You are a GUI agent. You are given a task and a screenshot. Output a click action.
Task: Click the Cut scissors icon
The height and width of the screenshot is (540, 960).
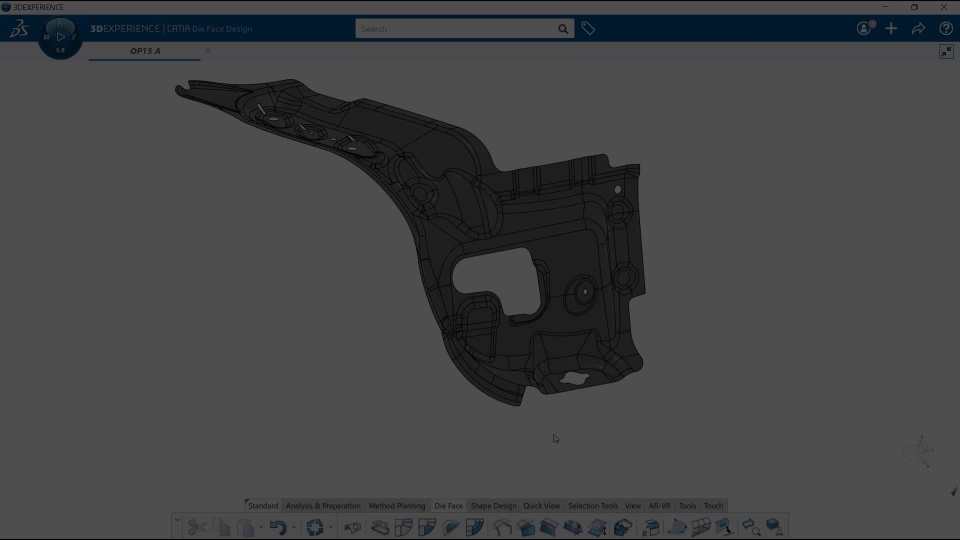pos(197,527)
